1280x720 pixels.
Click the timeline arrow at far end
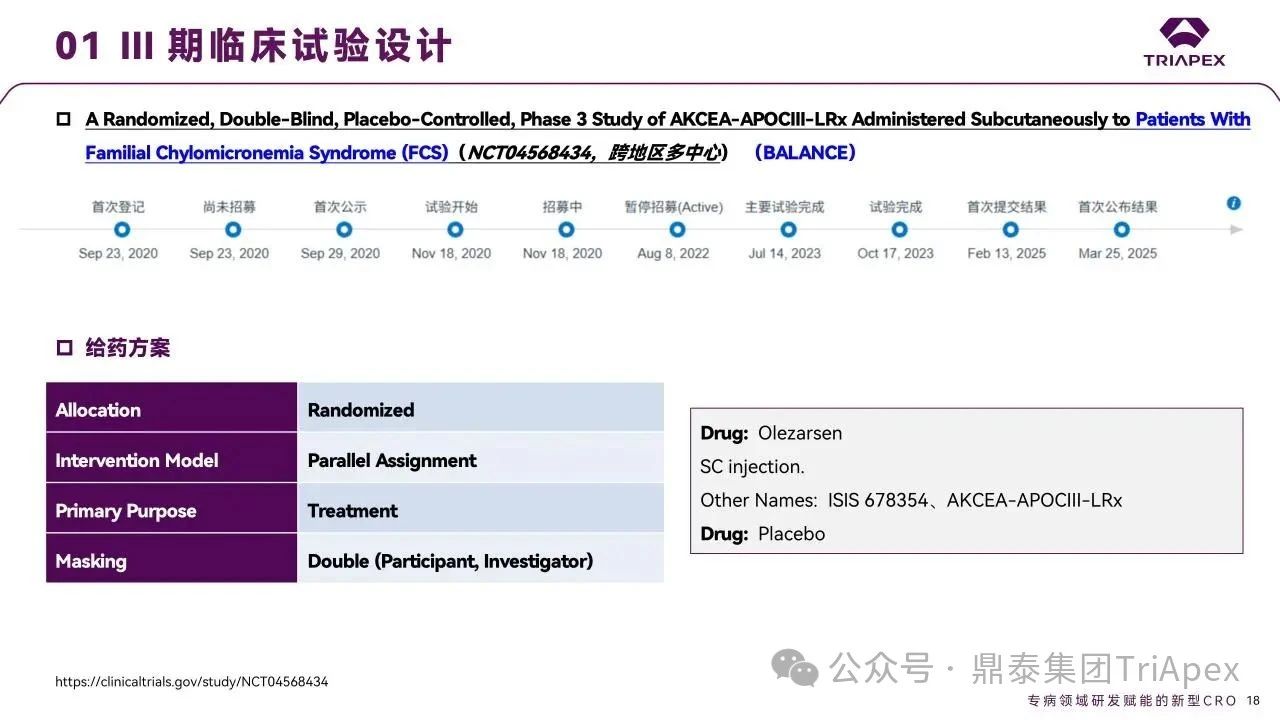point(1237,230)
